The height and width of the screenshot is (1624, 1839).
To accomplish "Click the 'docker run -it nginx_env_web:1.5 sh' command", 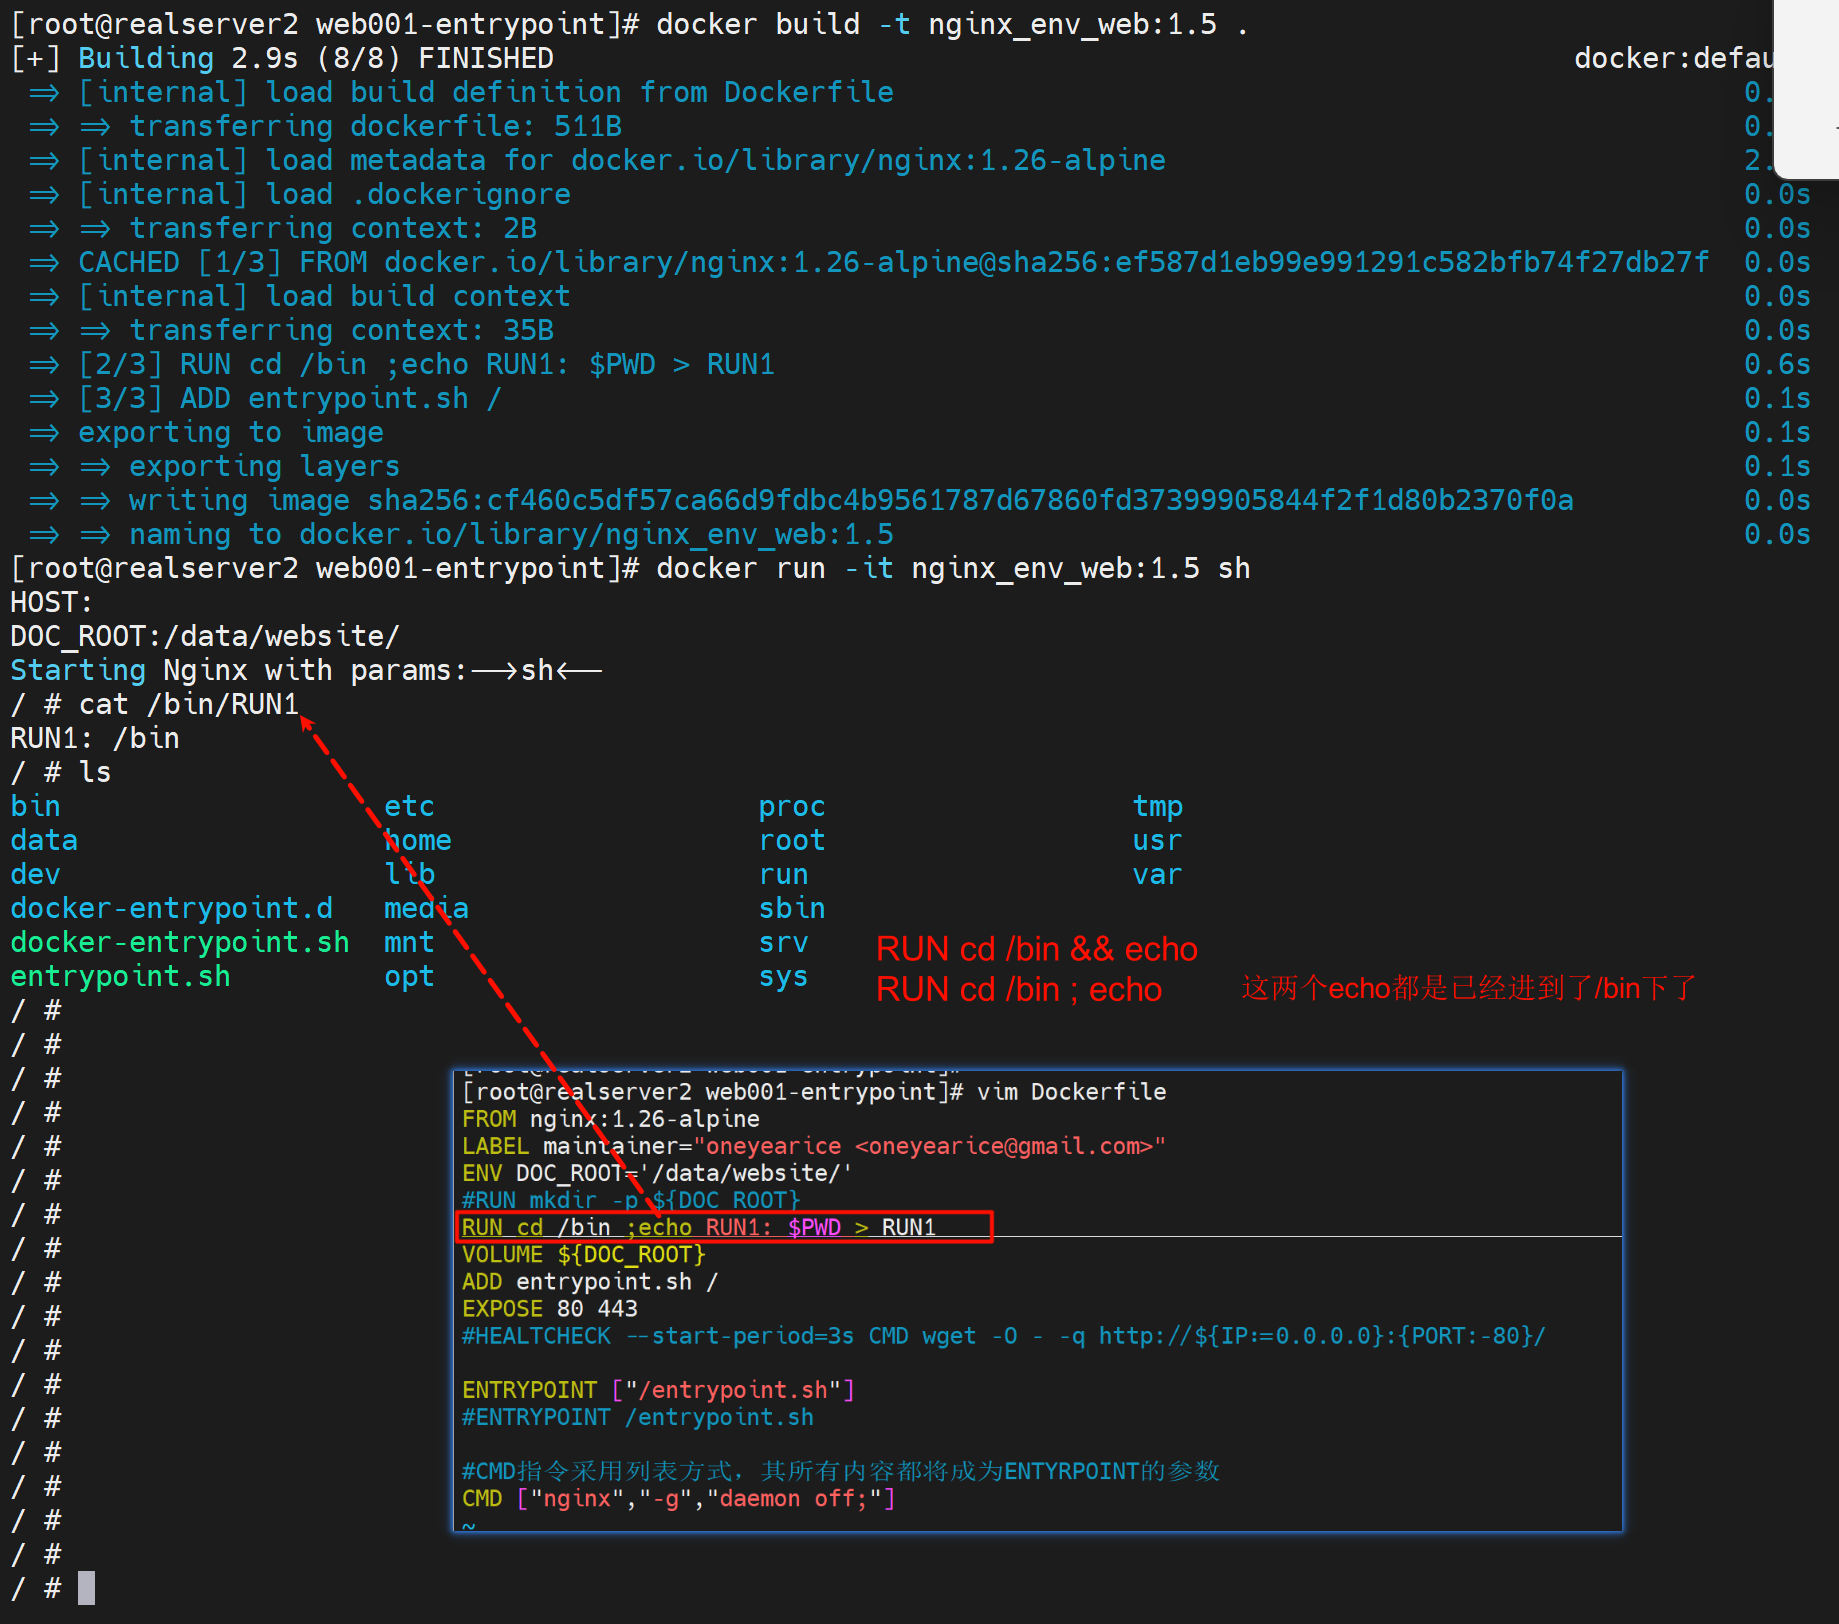I will (x=952, y=568).
